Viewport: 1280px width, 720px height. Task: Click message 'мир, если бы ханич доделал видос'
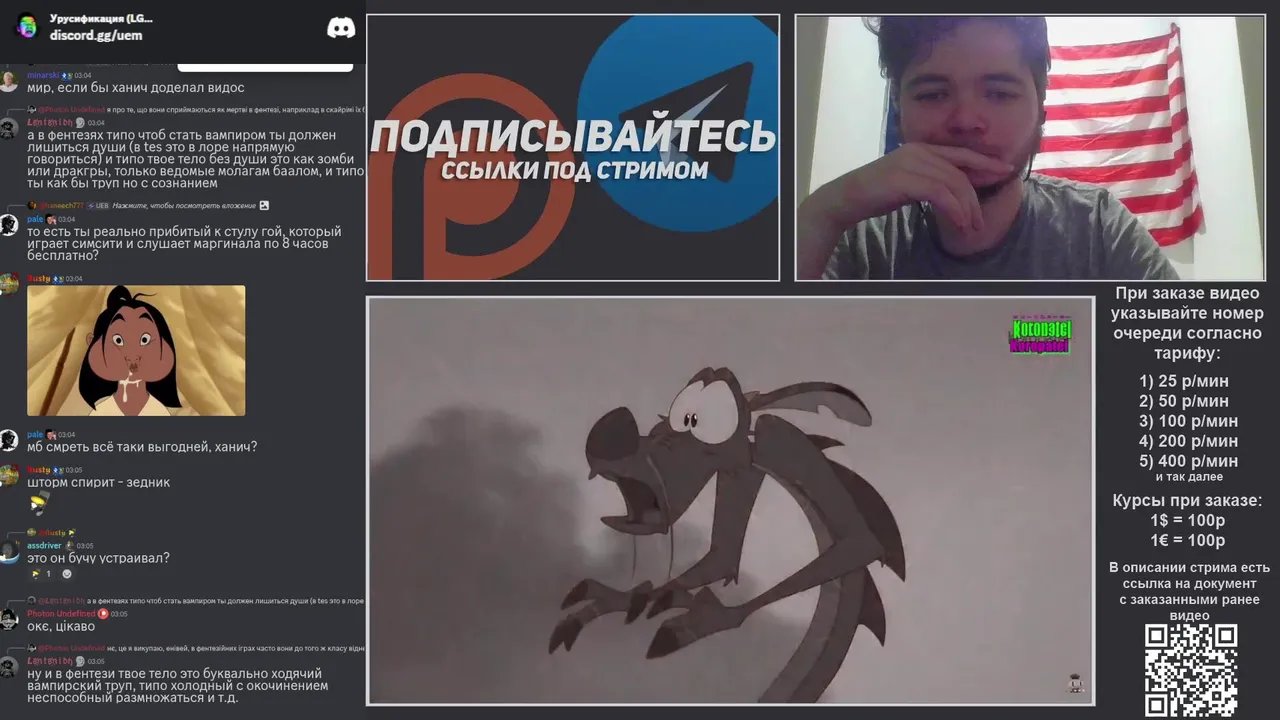(136, 88)
